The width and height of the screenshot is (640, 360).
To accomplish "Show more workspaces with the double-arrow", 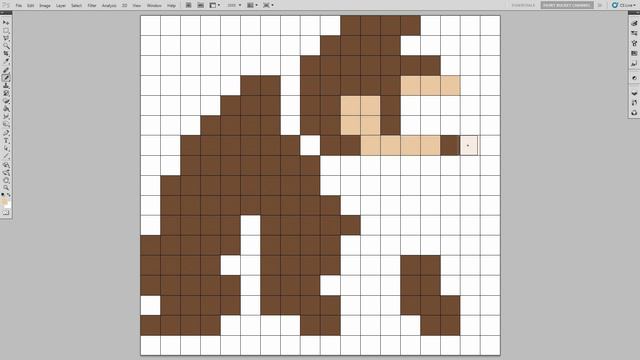I will coord(600,5).
